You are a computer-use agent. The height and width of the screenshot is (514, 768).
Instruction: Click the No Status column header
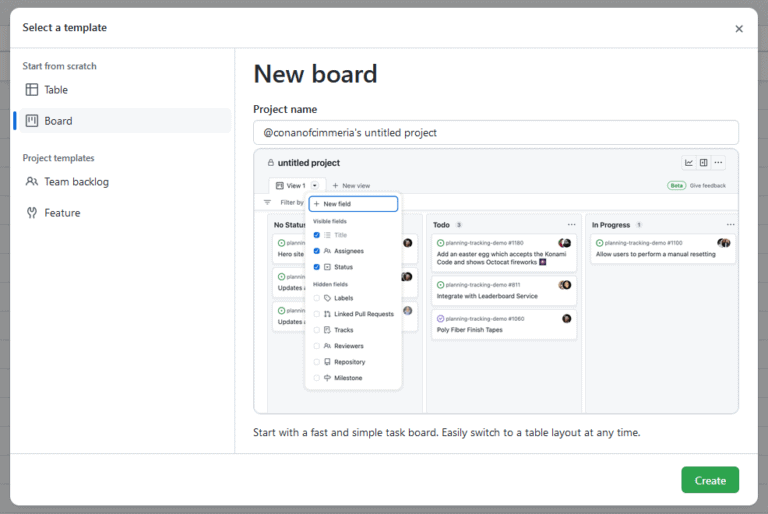[289, 225]
